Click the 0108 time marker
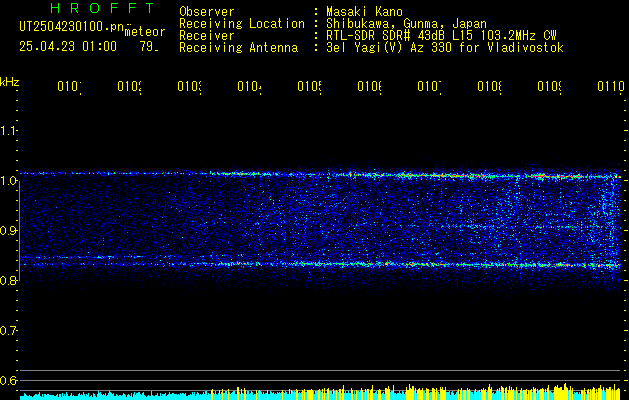The image size is (629, 400). [x=489, y=86]
